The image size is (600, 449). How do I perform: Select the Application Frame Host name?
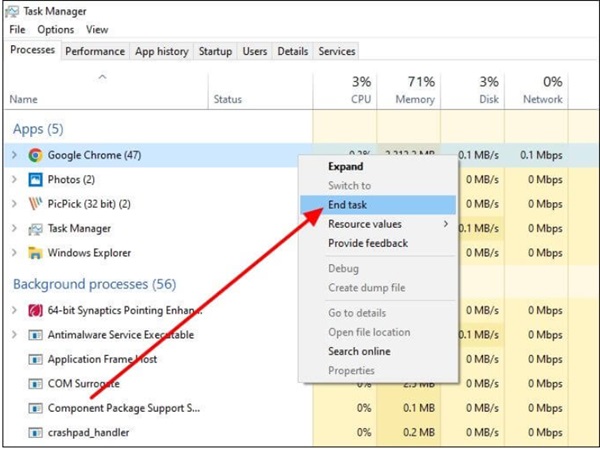[x=102, y=359]
